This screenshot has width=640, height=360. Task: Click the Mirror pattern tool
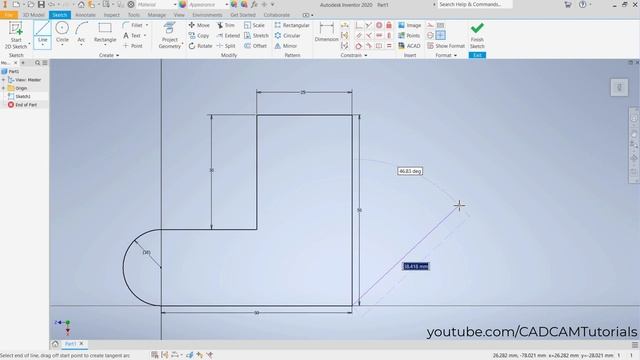point(286,46)
